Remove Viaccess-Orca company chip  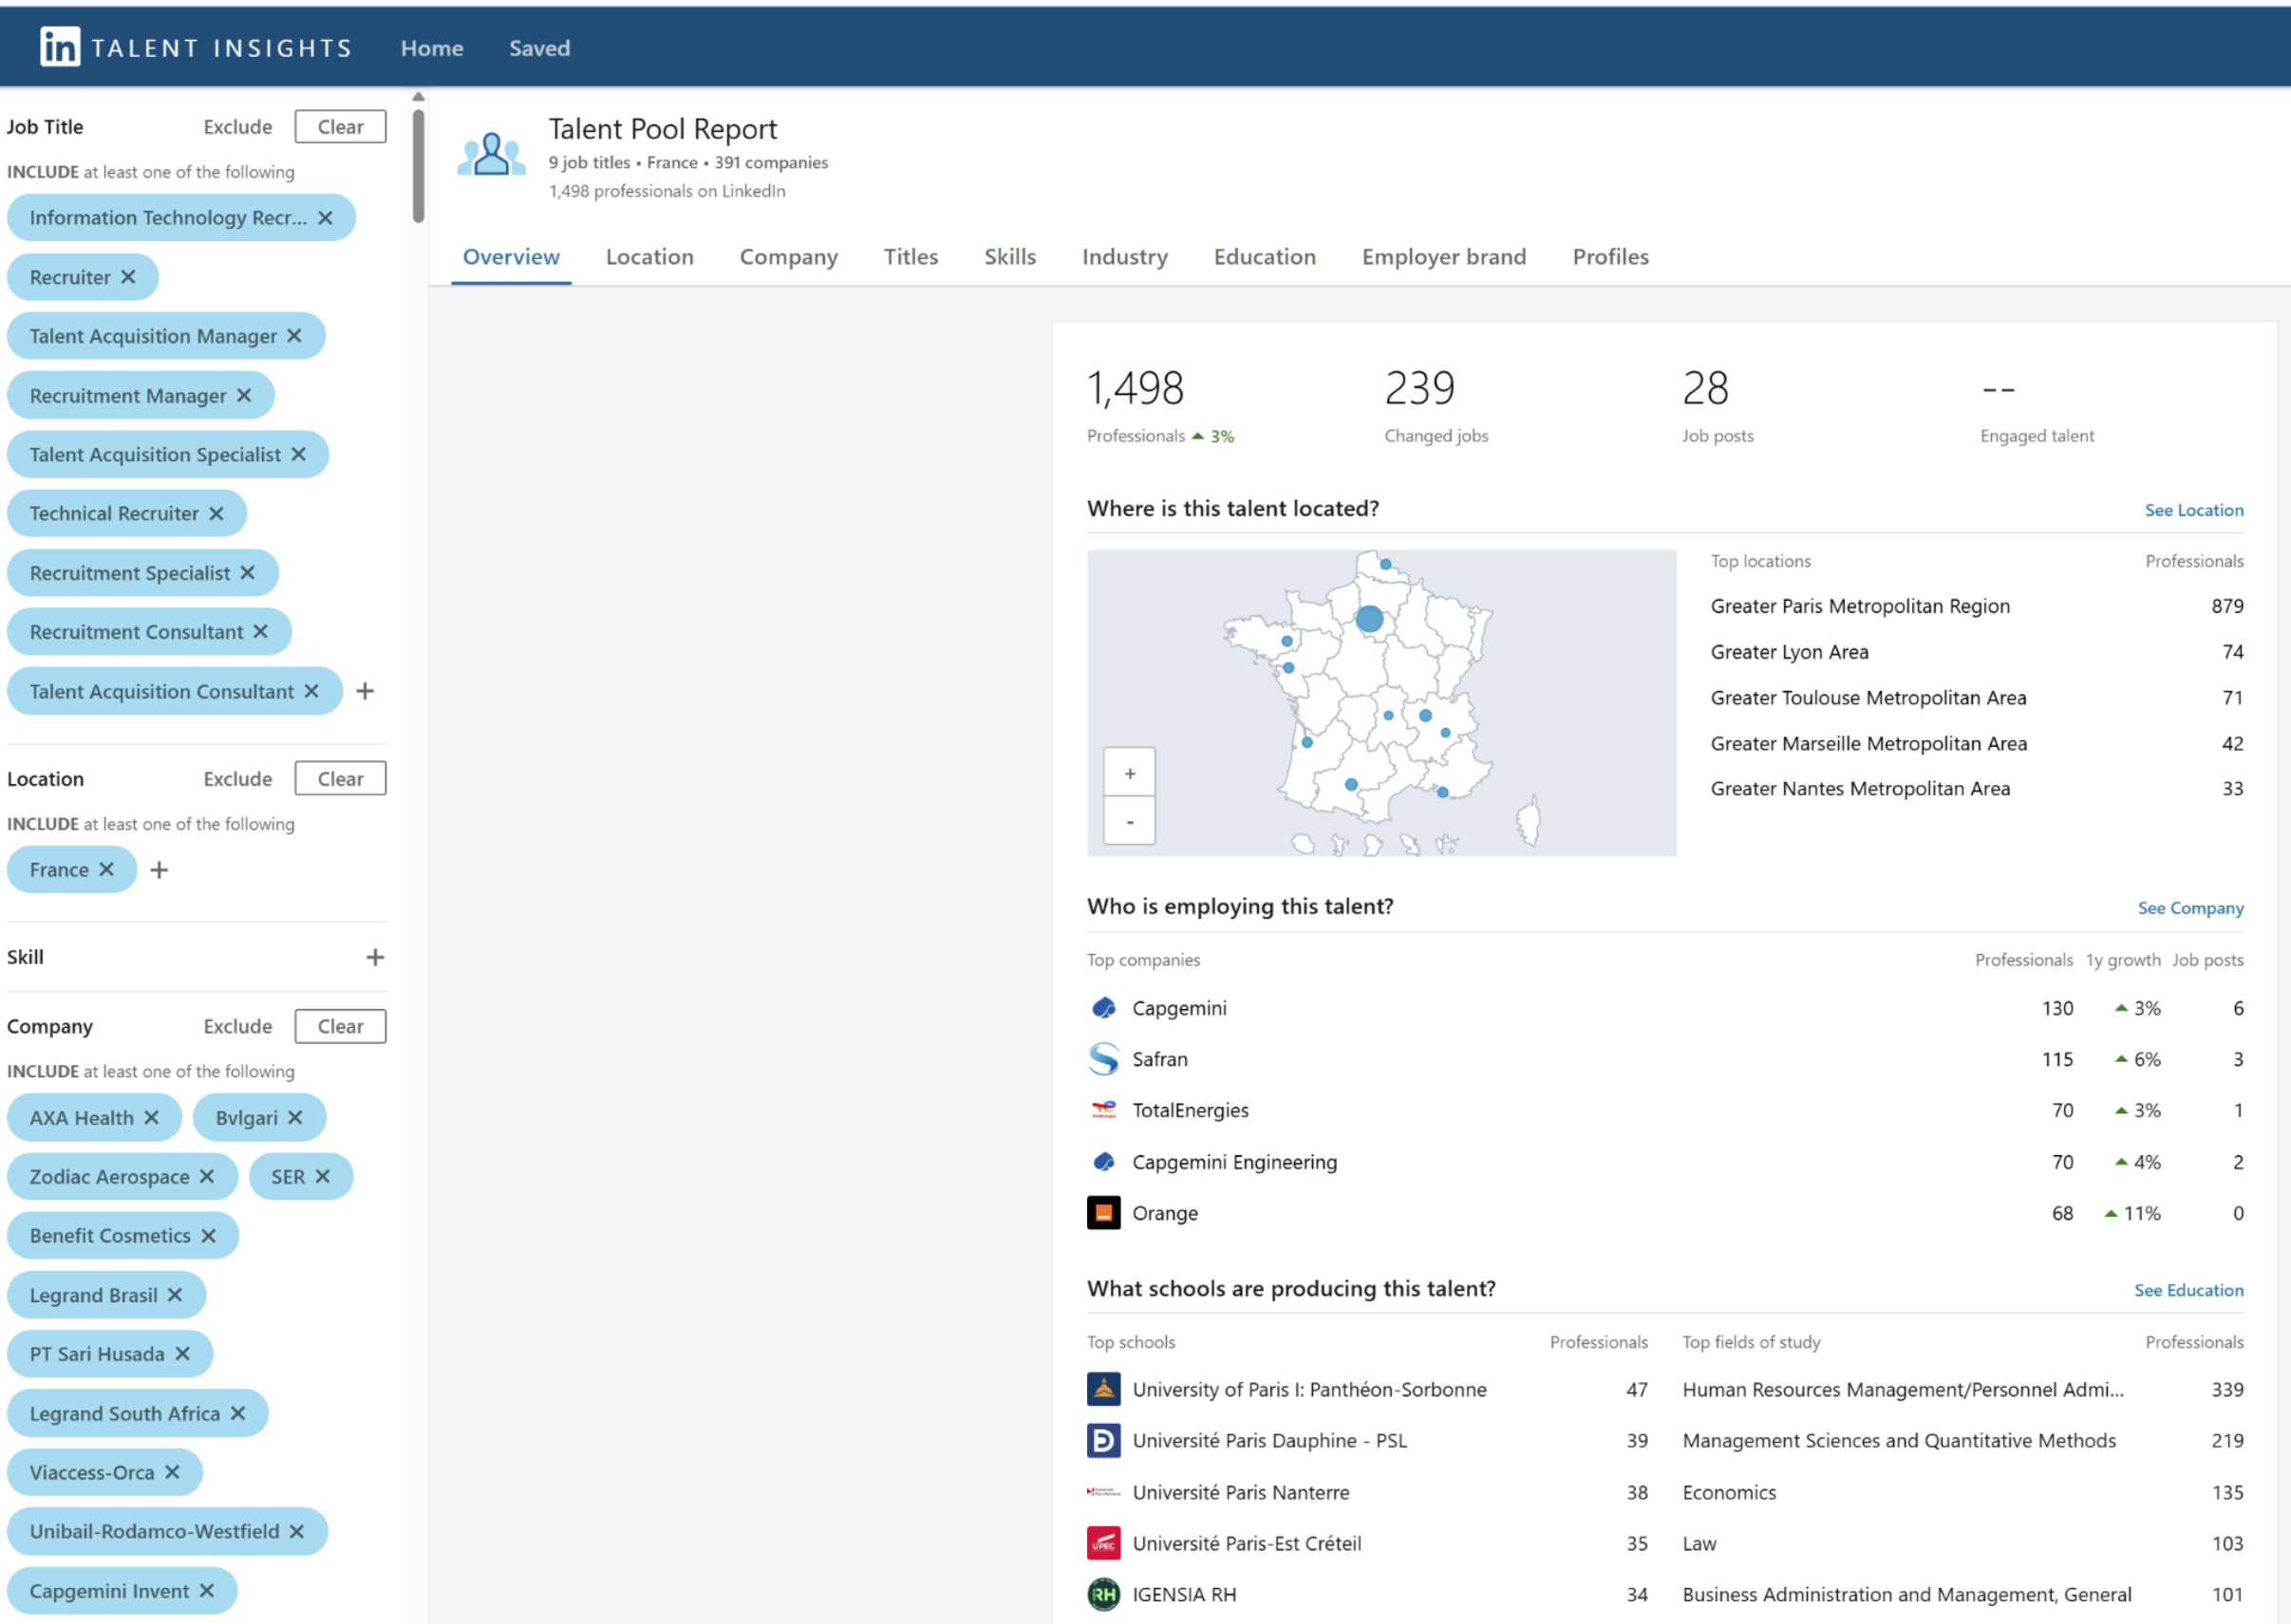coord(172,1472)
